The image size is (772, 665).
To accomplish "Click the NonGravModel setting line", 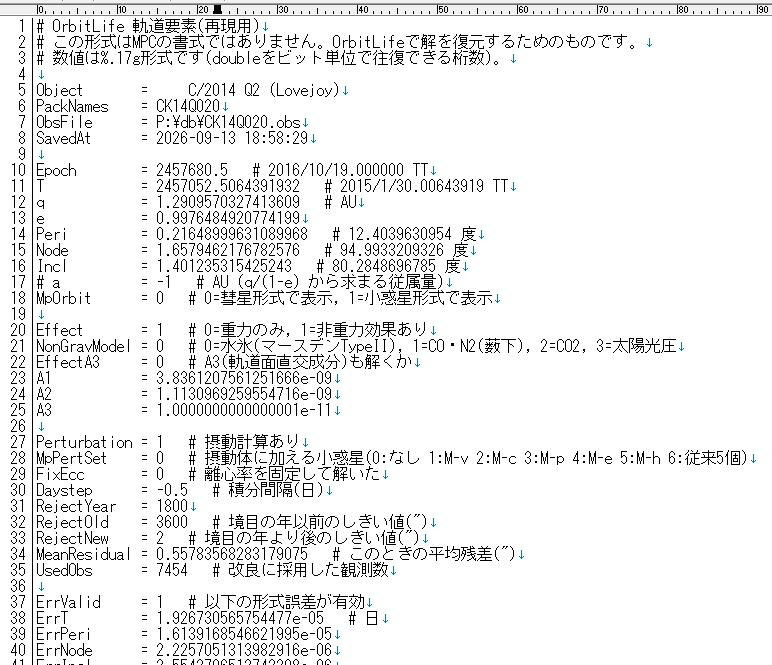I will coord(360,346).
